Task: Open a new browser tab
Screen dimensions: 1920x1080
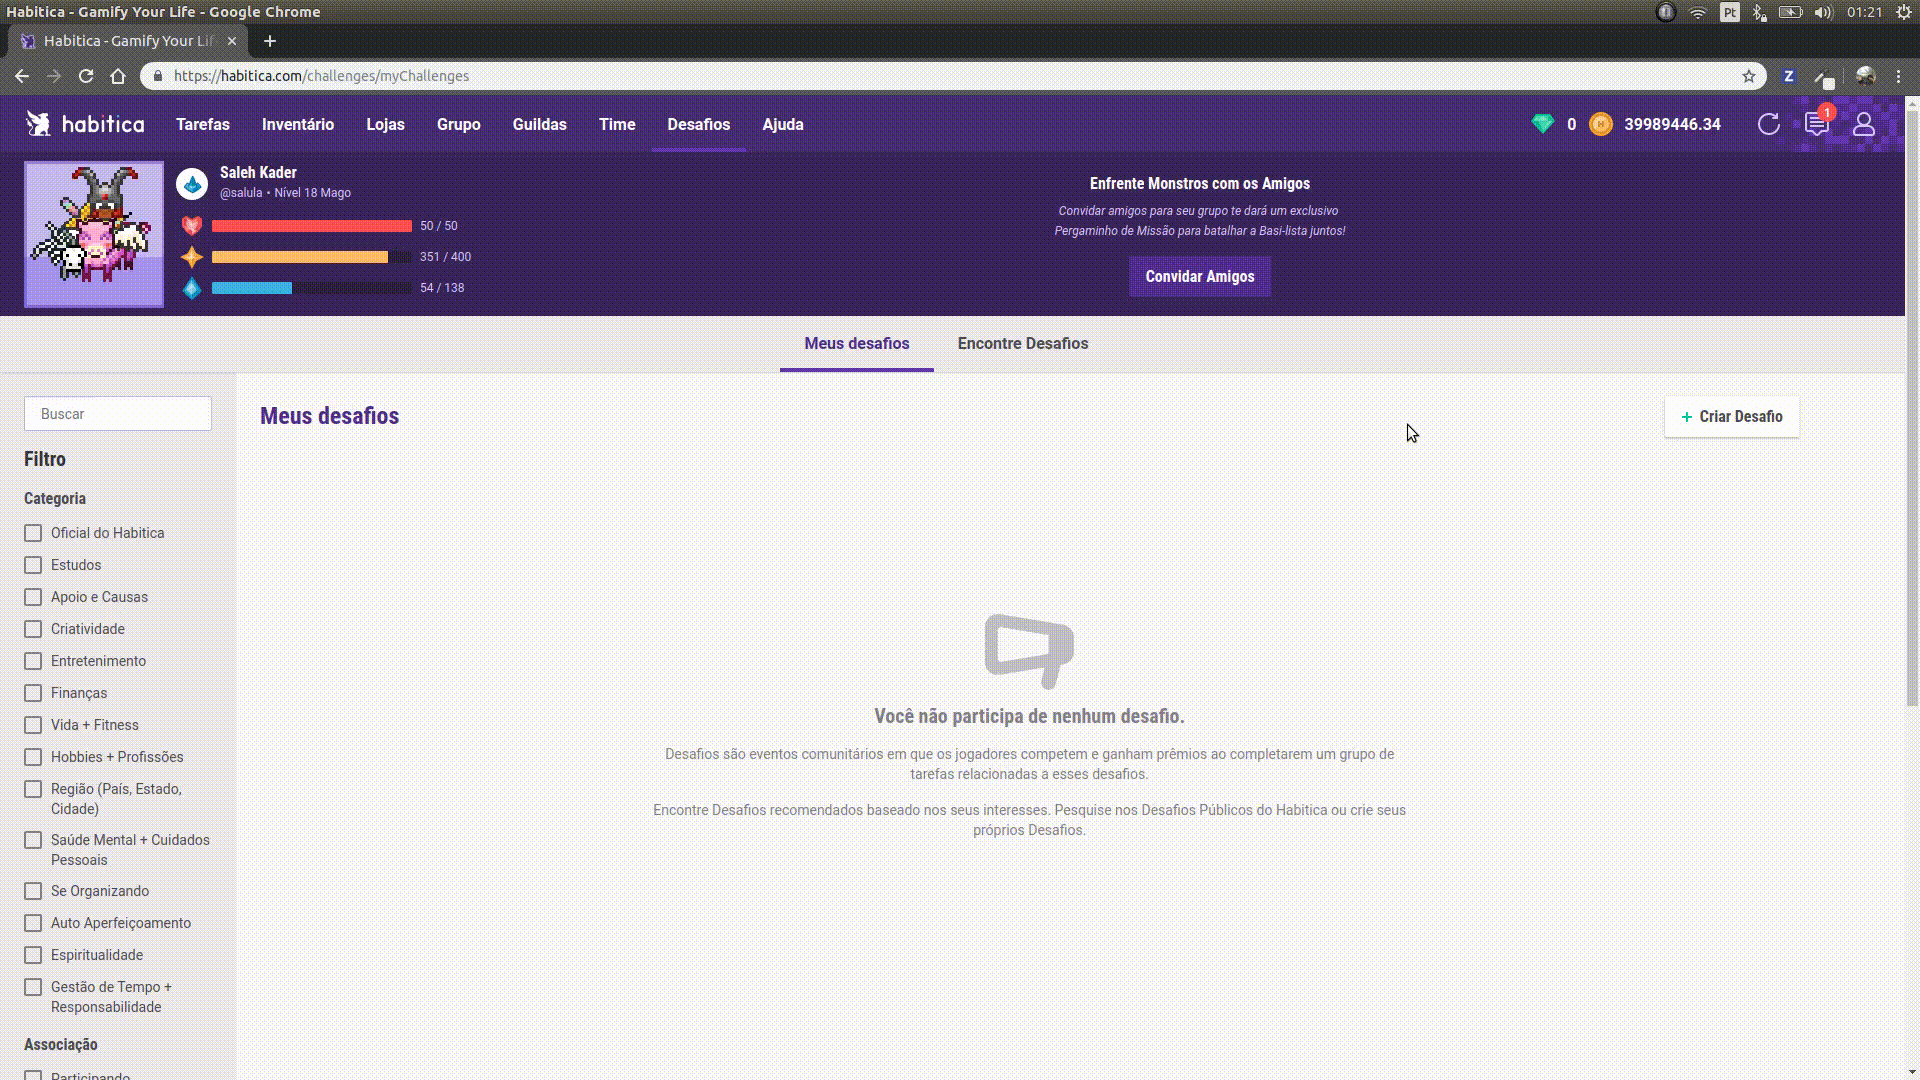Action: pos(269,41)
